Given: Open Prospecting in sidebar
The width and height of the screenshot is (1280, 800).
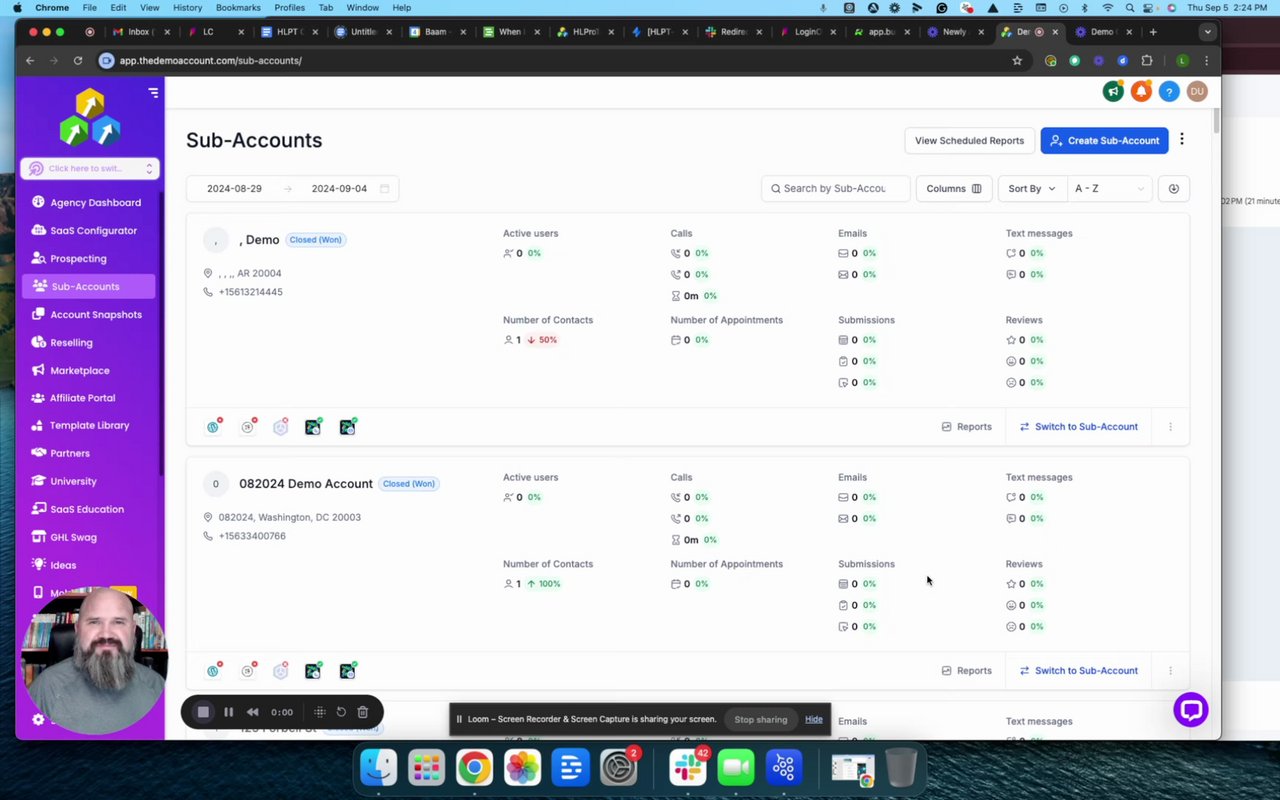Looking at the screenshot, I should pyautogui.click(x=87, y=258).
